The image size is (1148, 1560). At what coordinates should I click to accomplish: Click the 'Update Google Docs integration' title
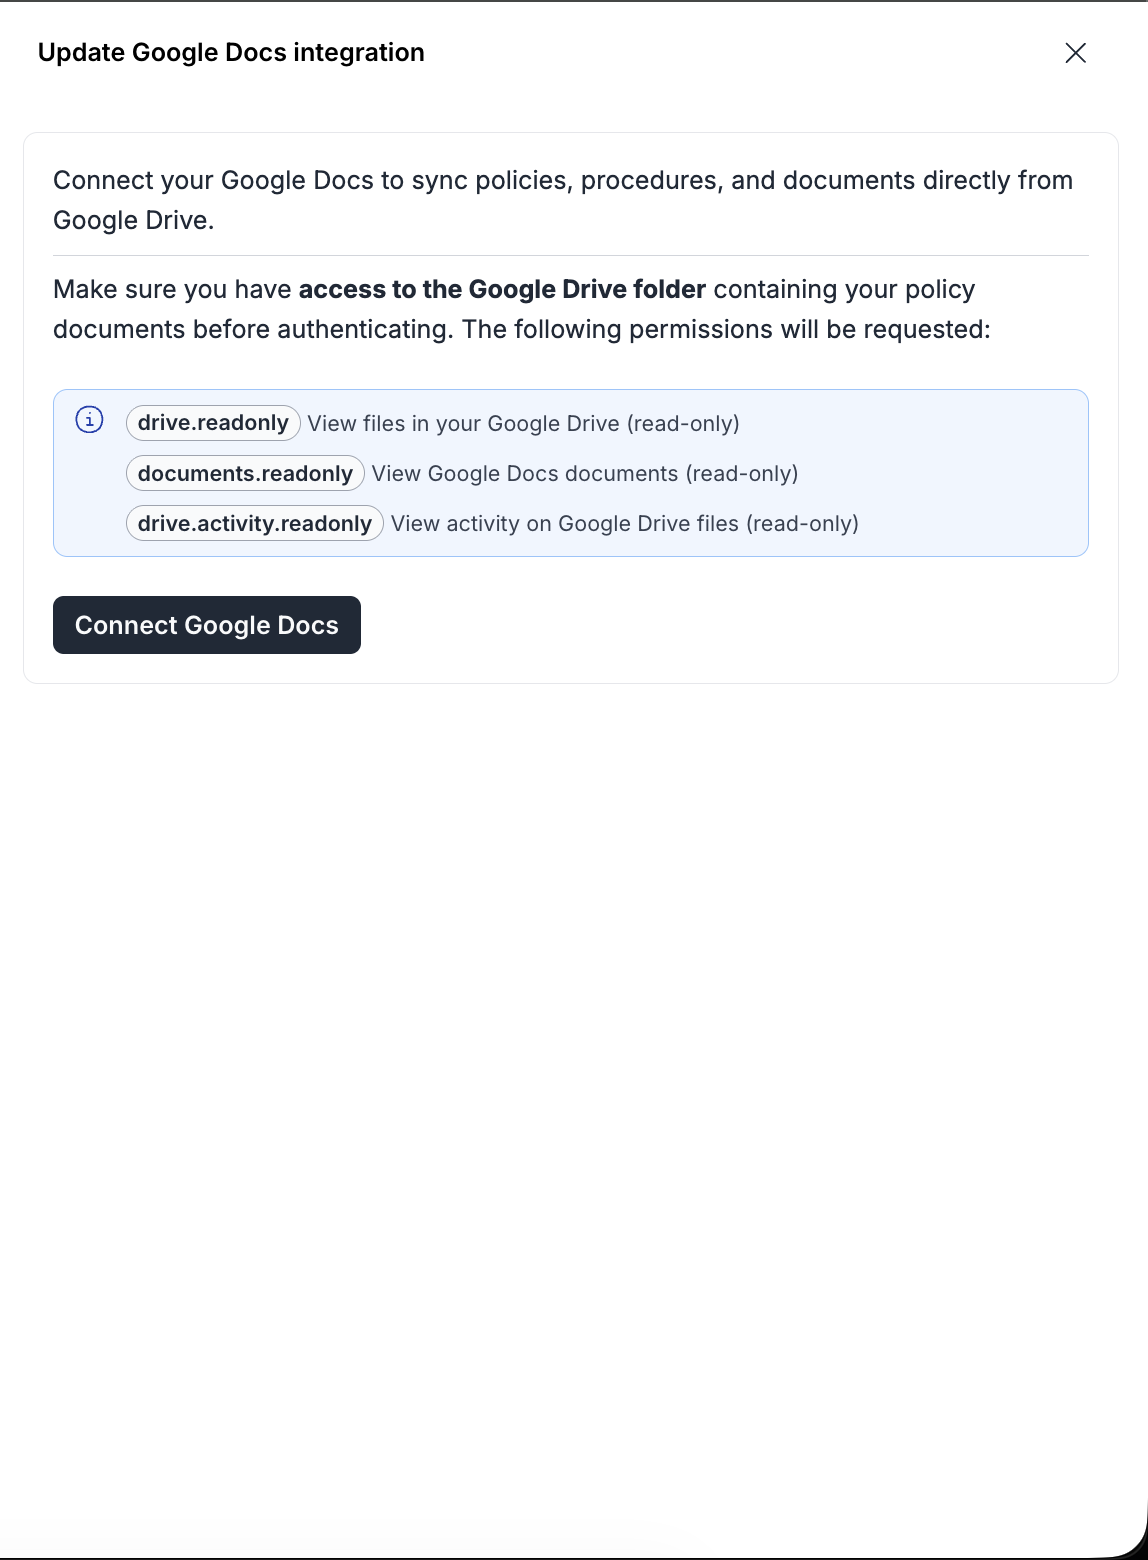click(x=231, y=53)
